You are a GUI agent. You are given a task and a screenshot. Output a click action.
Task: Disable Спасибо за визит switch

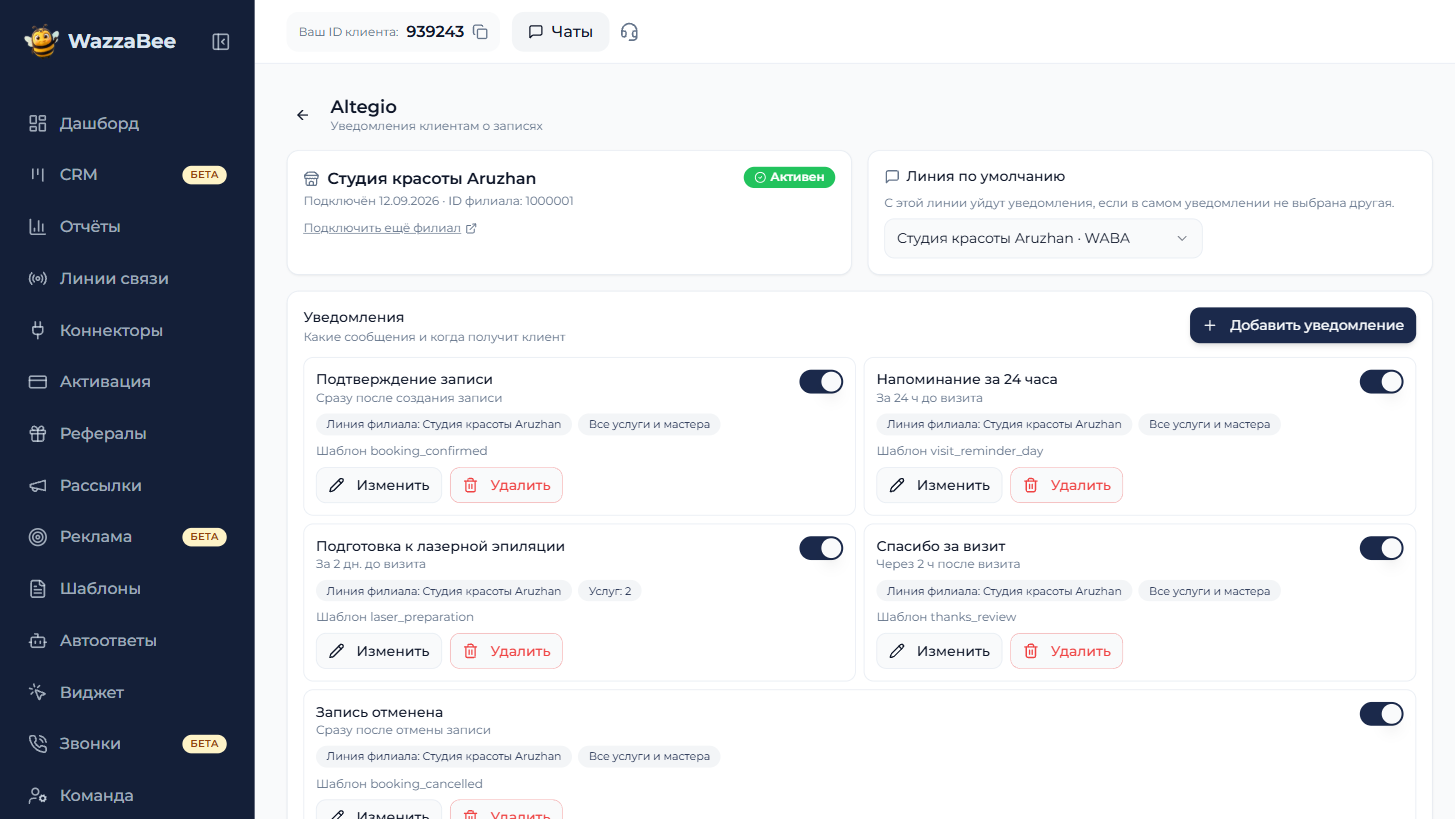pyautogui.click(x=1381, y=548)
